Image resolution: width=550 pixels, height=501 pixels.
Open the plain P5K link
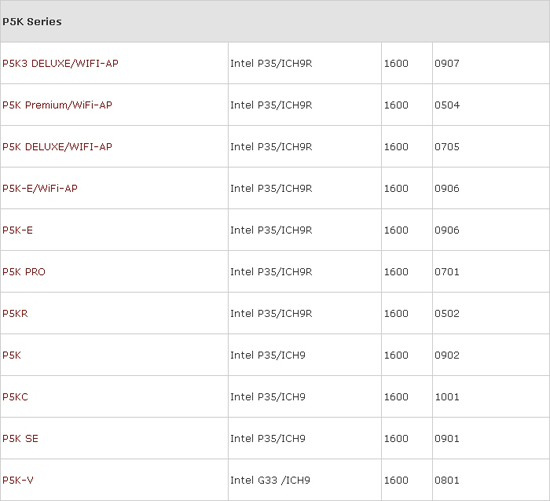point(12,355)
